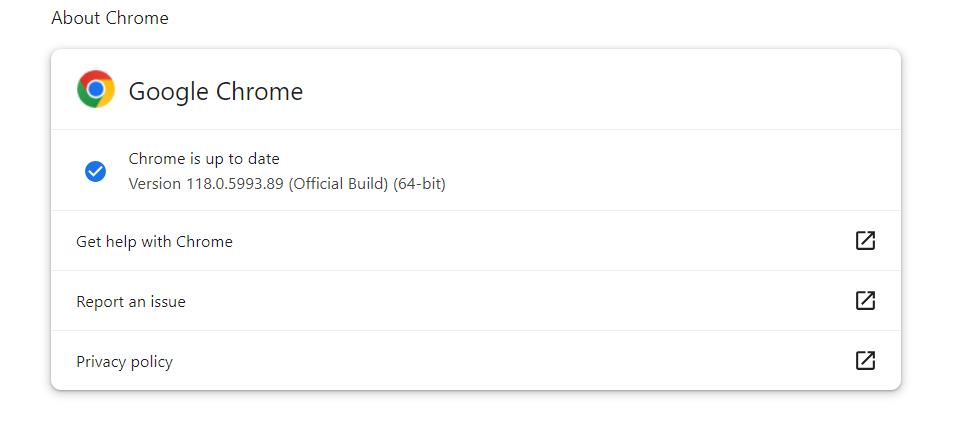
Task: Click the blue up-to-date checkmark icon
Action: click(96, 171)
